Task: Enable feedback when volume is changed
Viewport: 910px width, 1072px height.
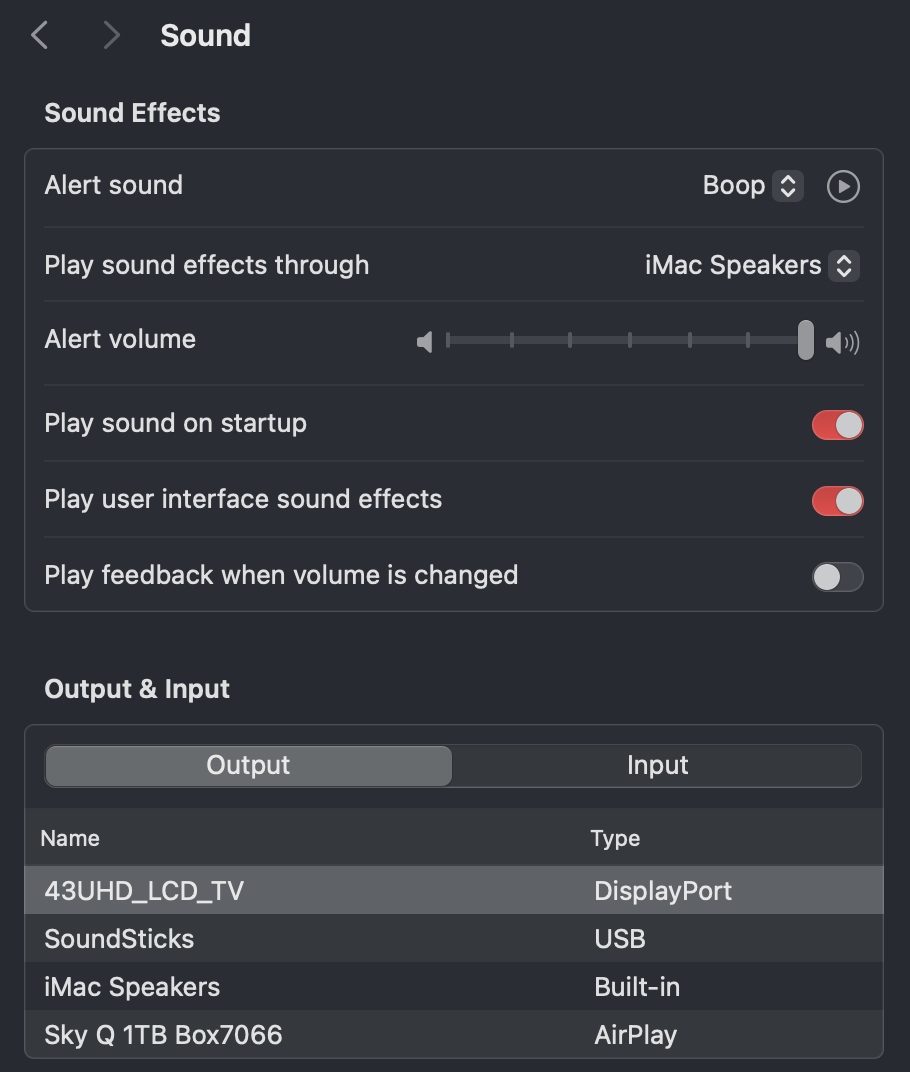Action: [837, 577]
